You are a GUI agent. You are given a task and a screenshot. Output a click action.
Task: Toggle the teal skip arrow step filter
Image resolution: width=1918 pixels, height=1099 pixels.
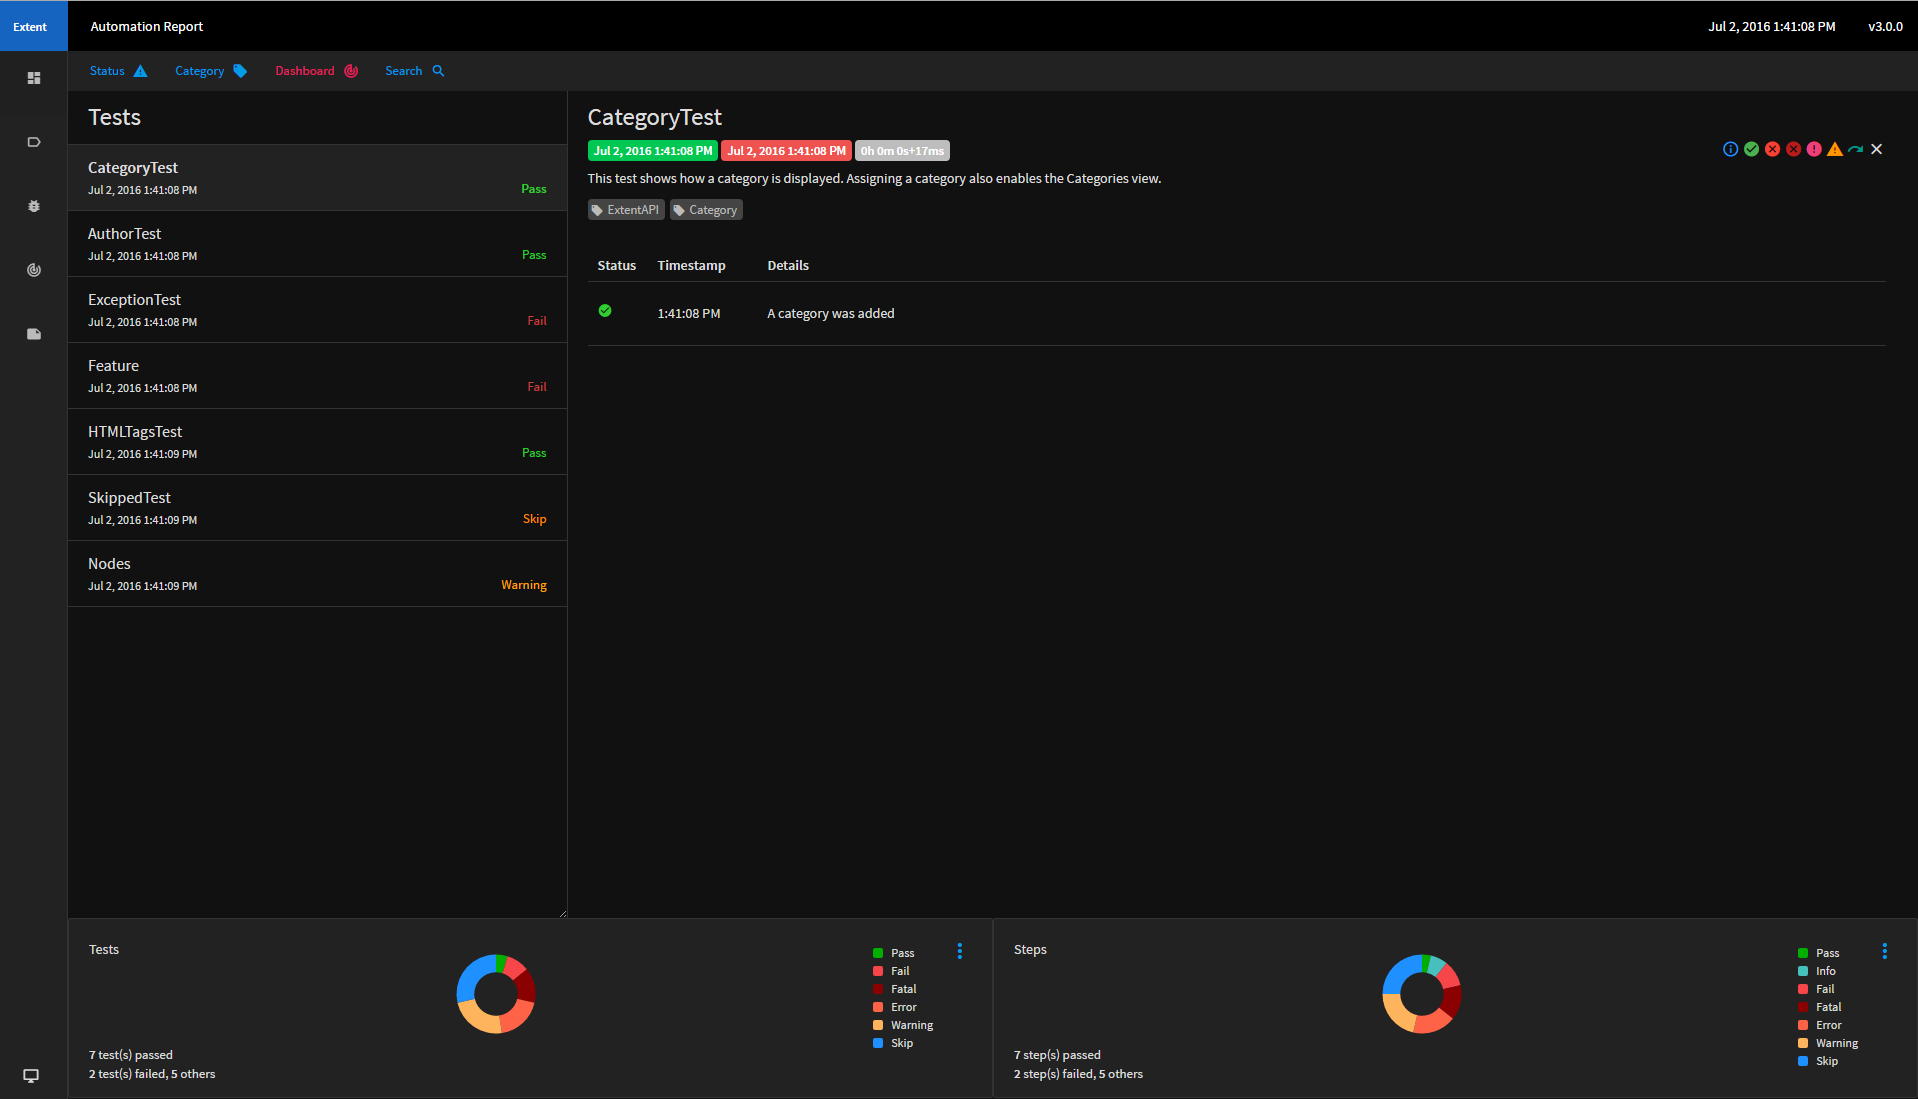[1855, 149]
